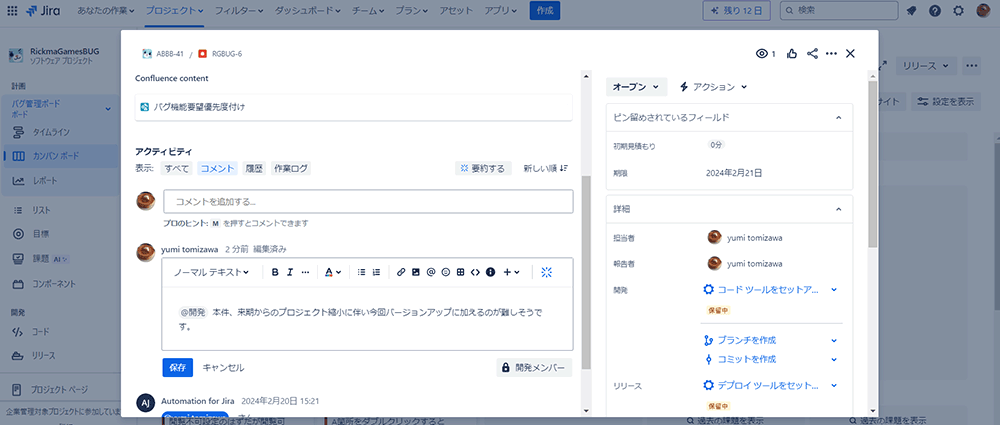
Task: Cancel the comment edit with キャンセル
Action: (x=223, y=368)
